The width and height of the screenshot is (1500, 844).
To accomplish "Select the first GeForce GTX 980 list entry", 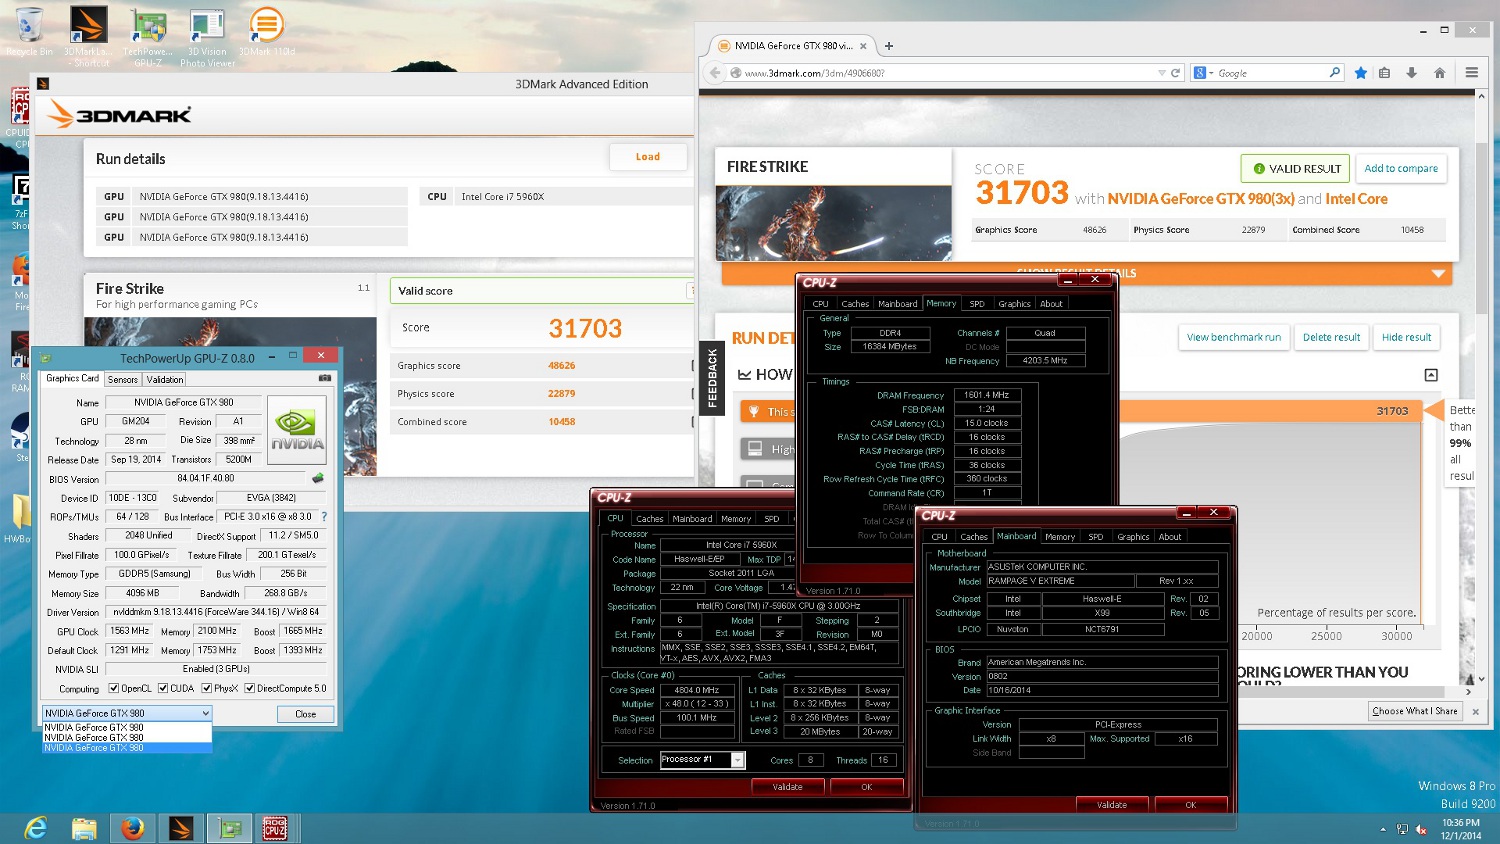I will tap(127, 728).
